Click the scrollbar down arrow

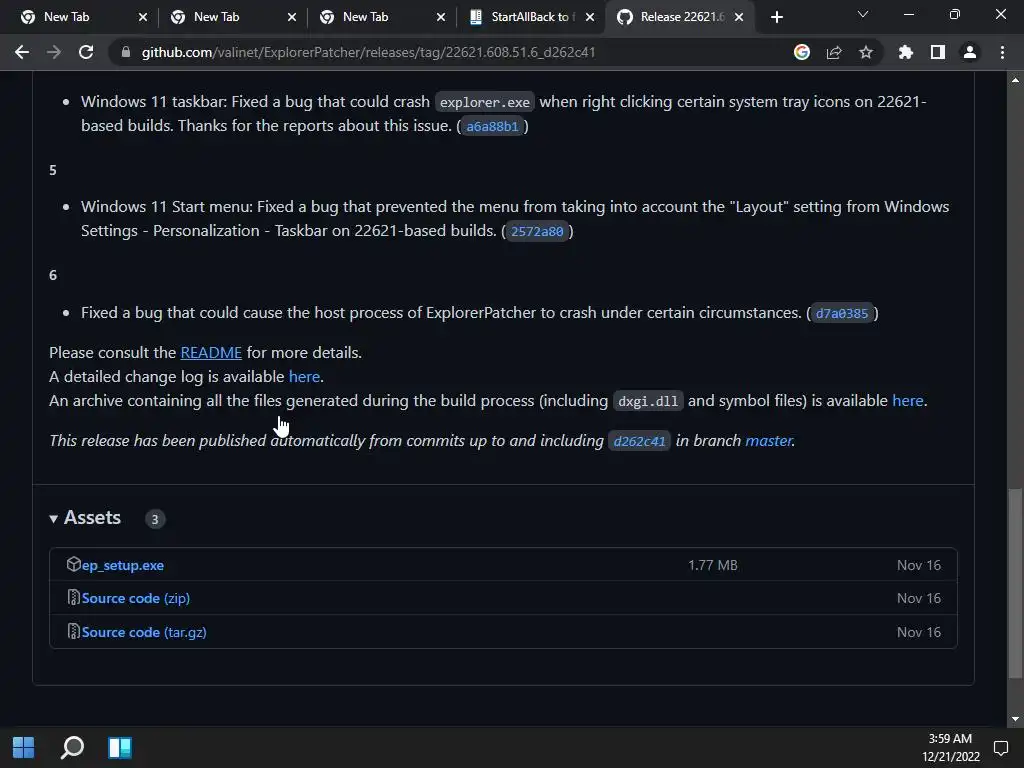(1015, 719)
